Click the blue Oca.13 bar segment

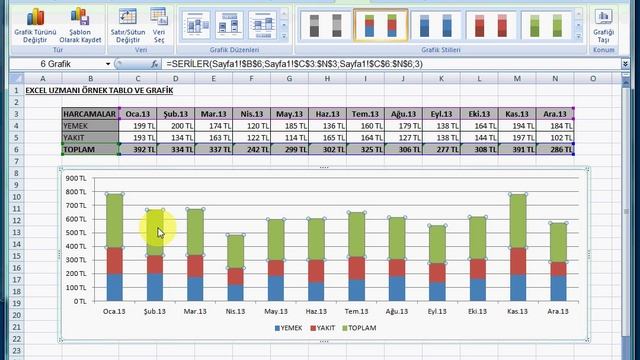(114, 288)
